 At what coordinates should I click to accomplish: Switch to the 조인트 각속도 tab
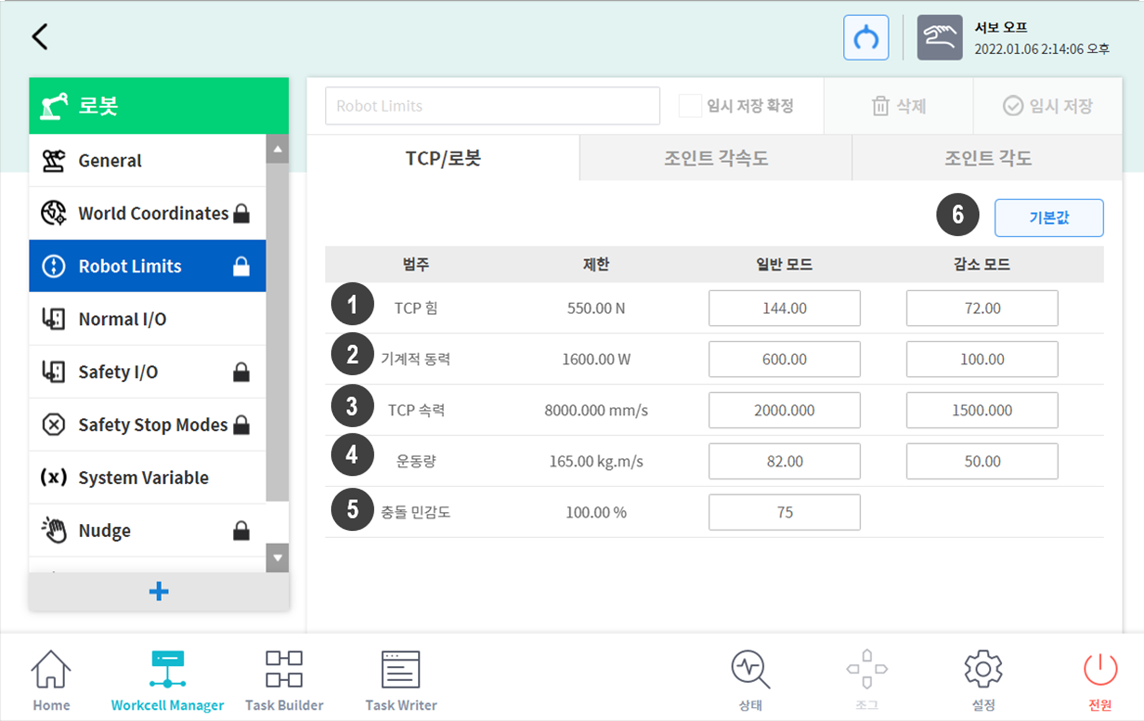pyautogui.click(x=714, y=158)
